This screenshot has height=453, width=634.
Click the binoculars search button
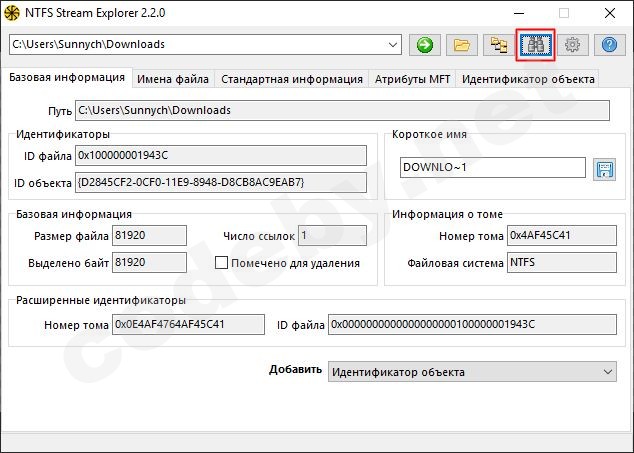click(x=535, y=45)
